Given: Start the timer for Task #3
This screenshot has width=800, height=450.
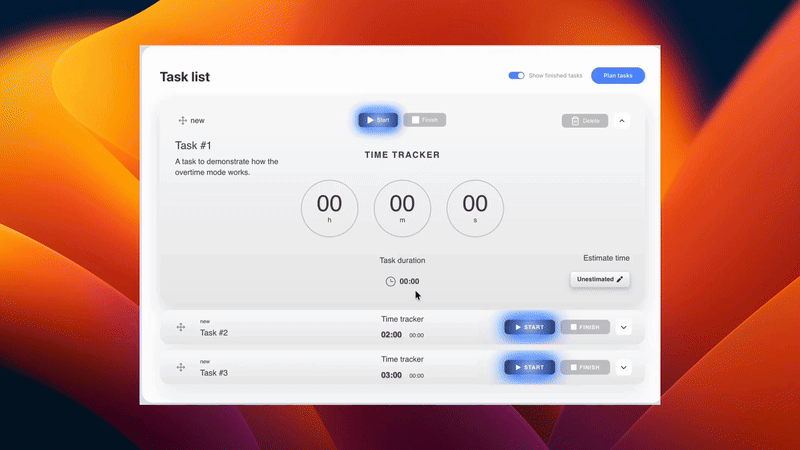Looking at the screenshot, I should [x=529, y=368].
